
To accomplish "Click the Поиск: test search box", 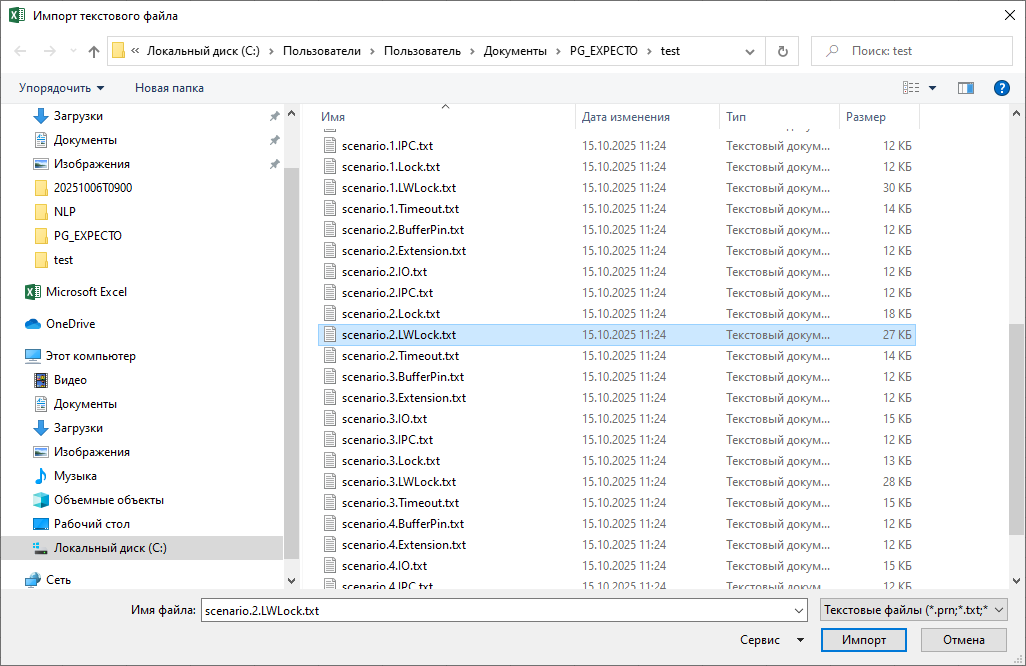I will 912,51.
